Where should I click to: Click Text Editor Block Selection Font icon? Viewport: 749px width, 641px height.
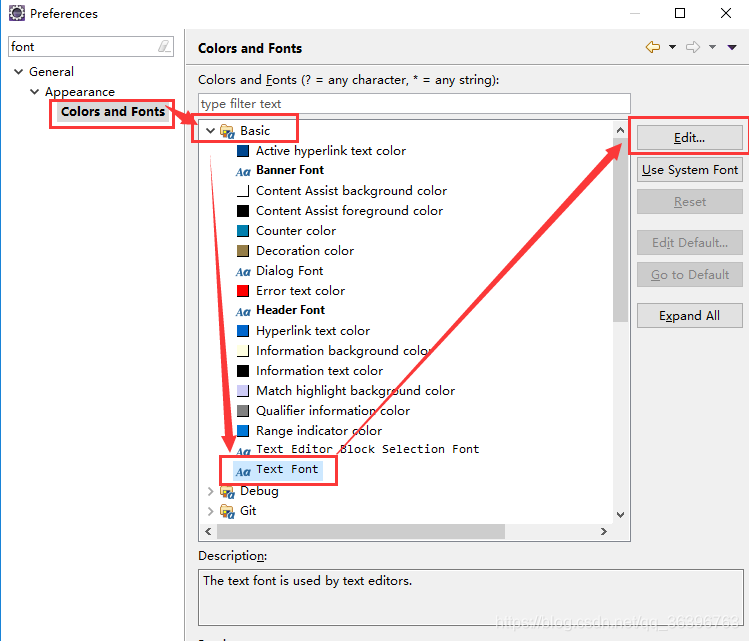click(243, 450)
